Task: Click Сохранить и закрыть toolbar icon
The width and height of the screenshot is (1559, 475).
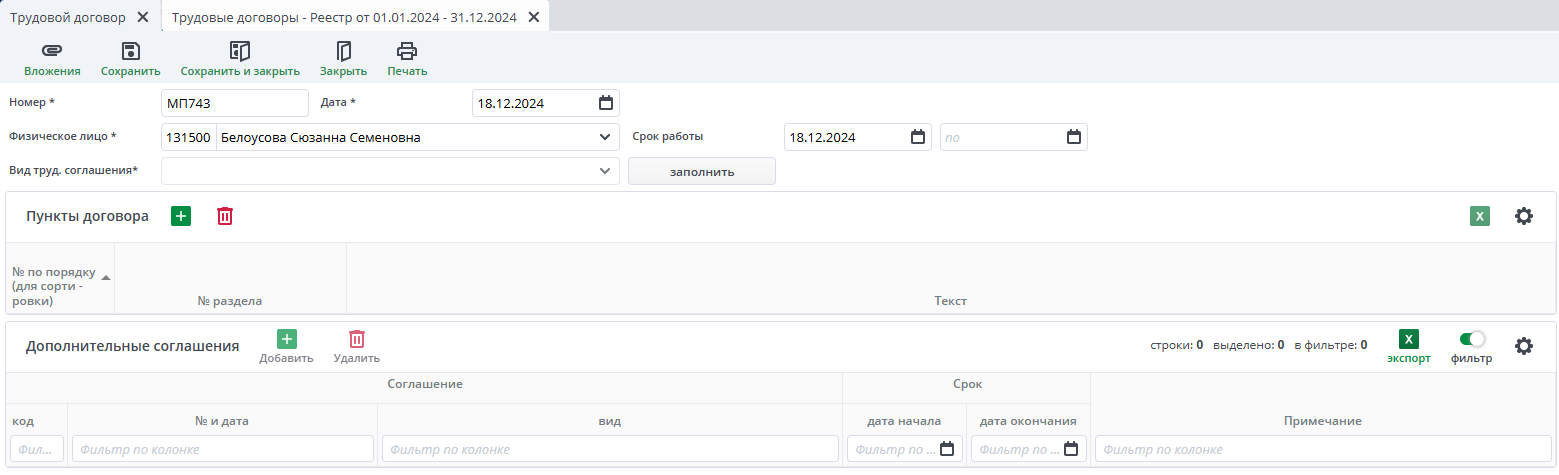Action: [x=240, y=51]
